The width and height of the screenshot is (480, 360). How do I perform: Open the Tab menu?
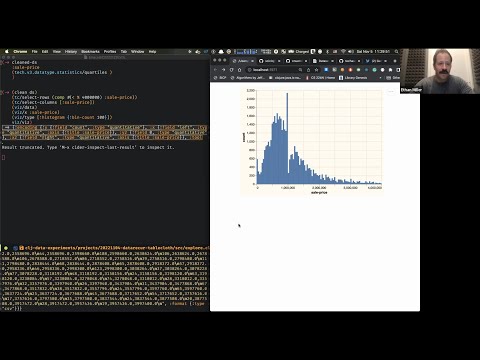coord(124,51)
